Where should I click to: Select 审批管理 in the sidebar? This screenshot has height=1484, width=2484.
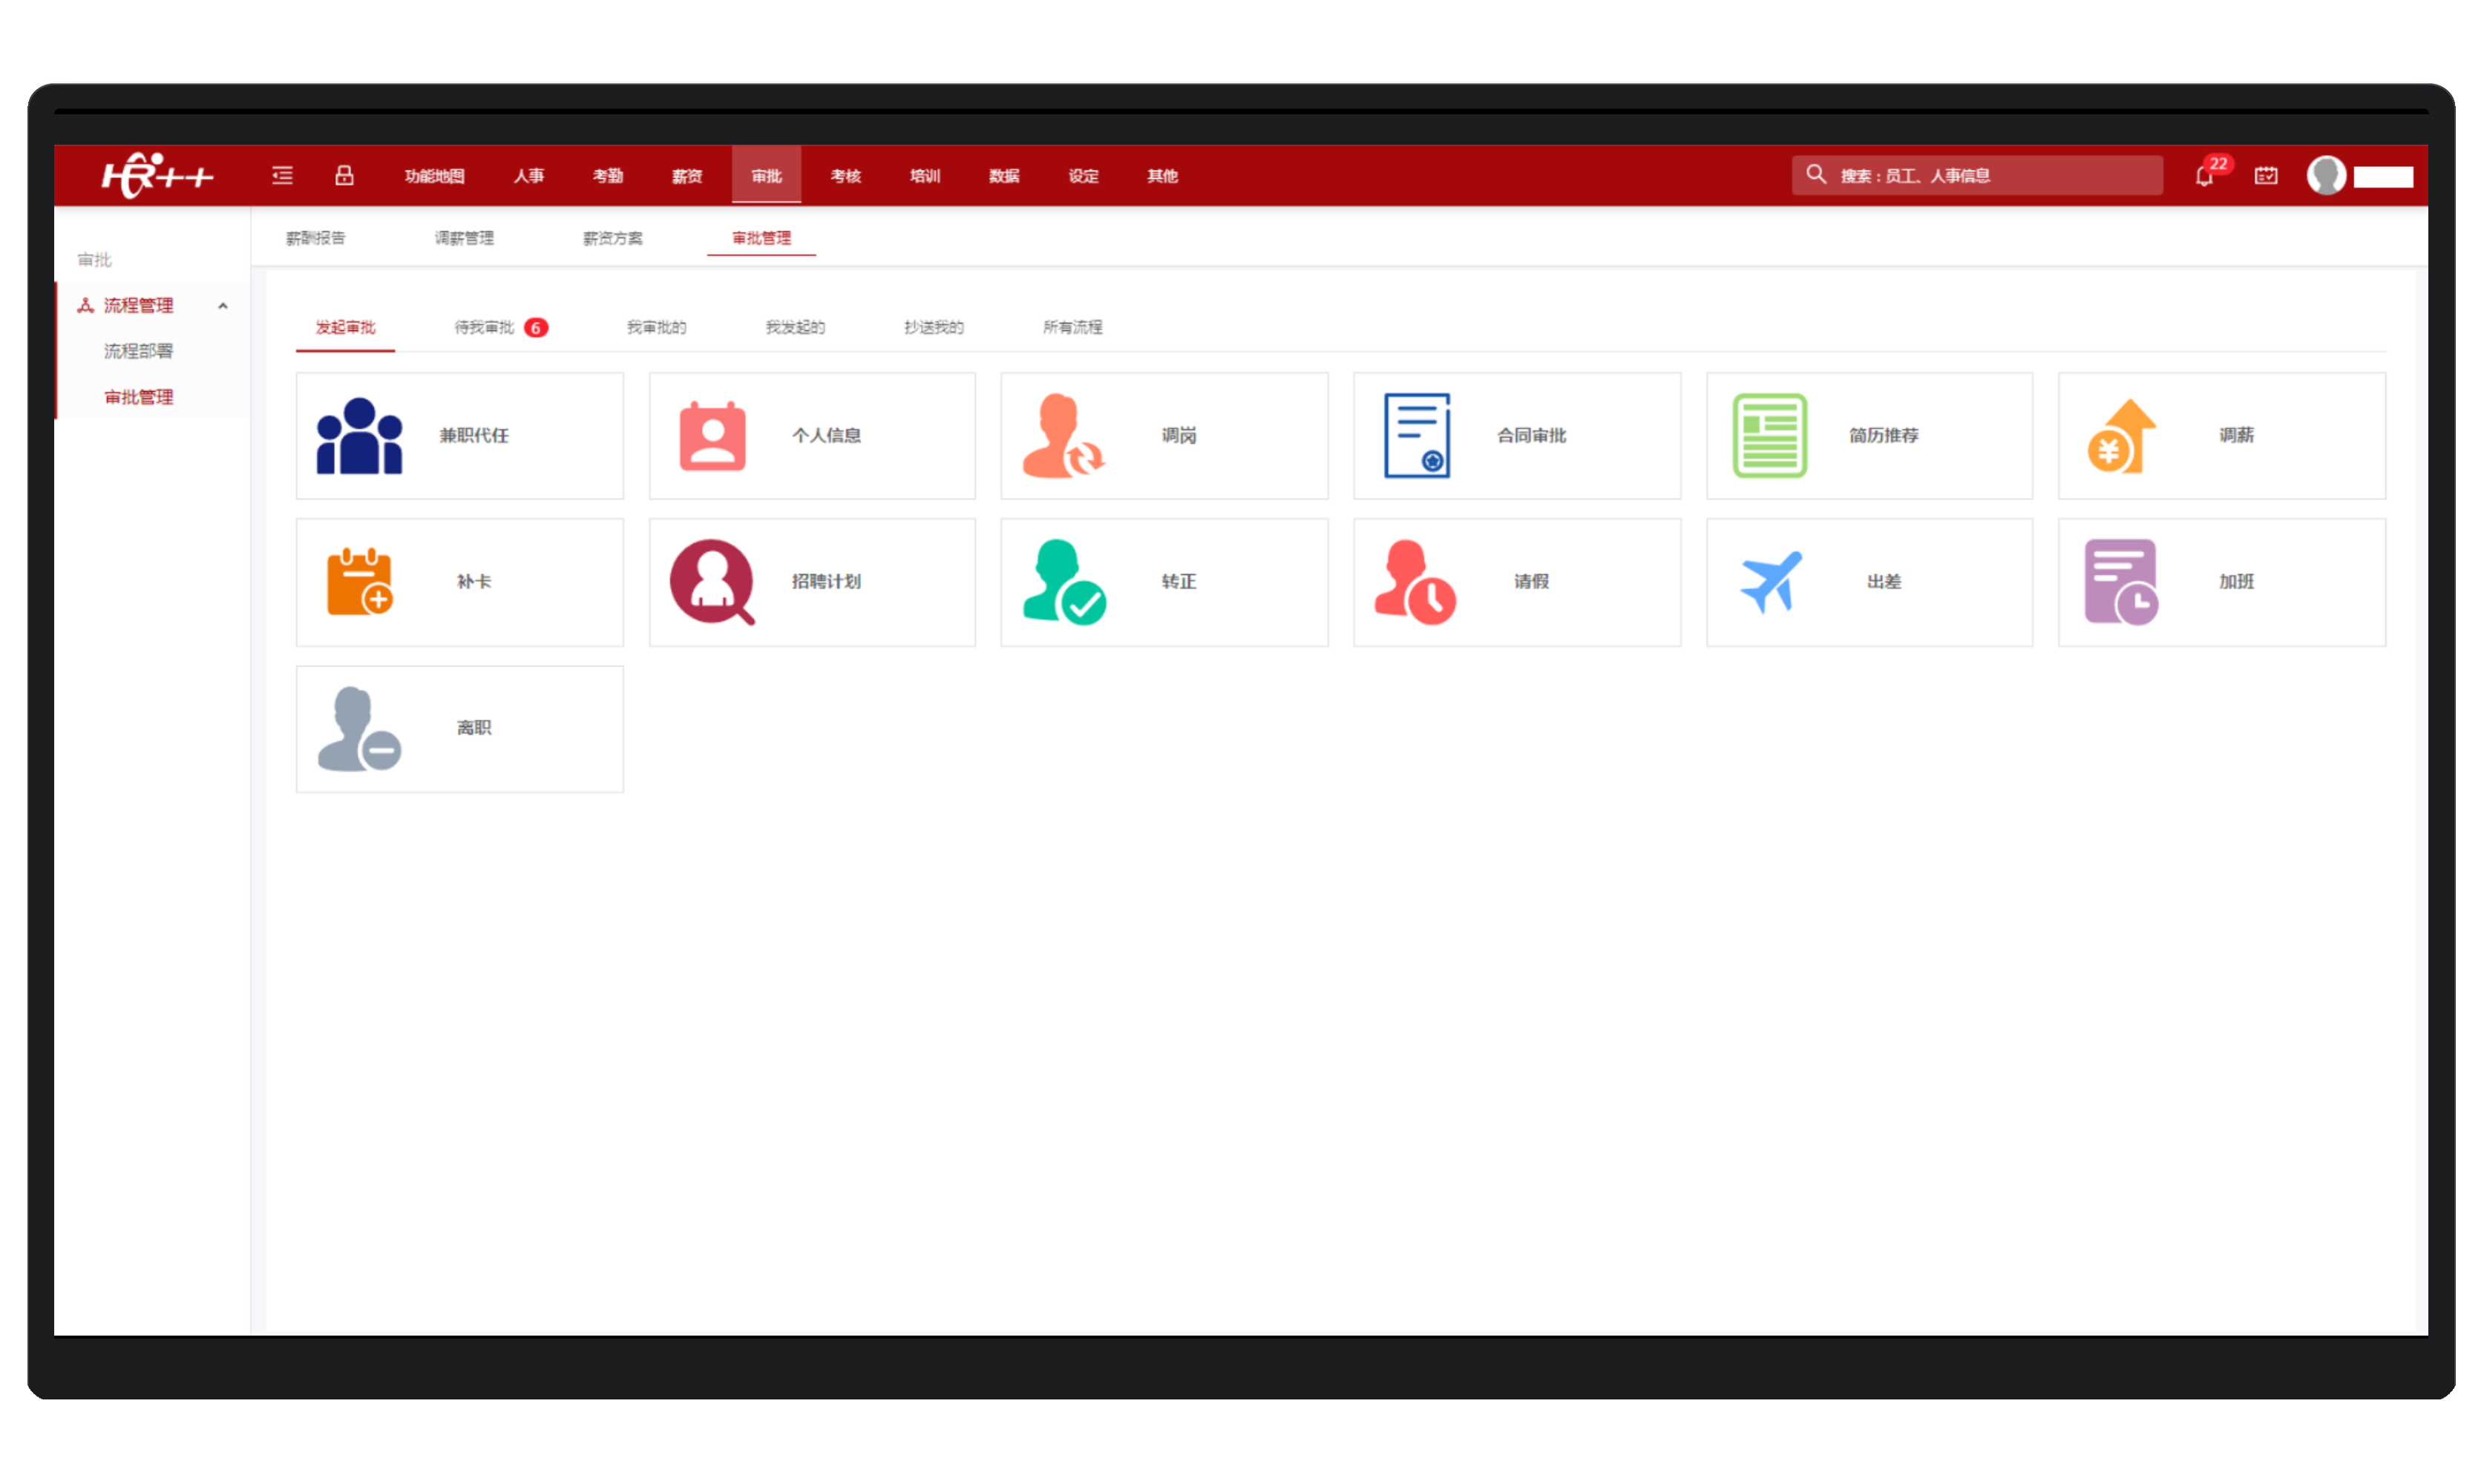(138, 397)
